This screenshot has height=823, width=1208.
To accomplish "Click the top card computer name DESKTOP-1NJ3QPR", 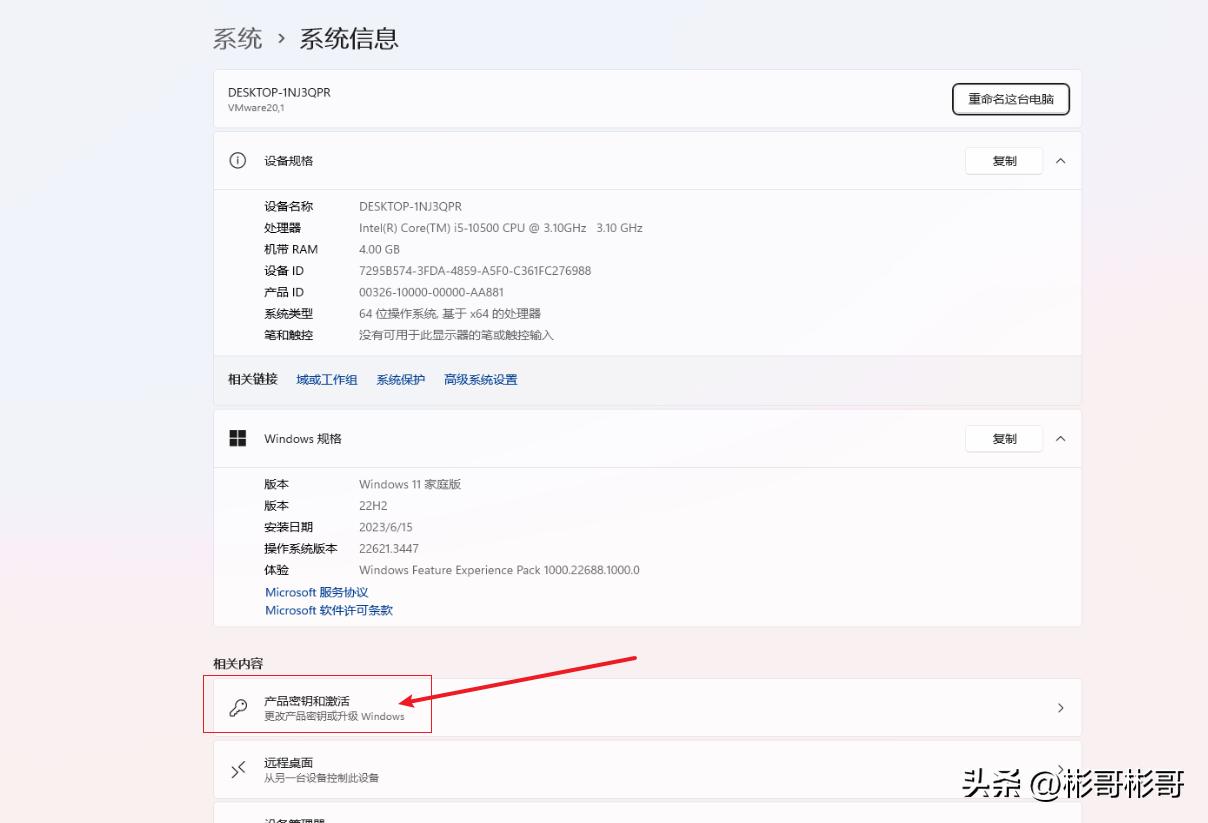I will [x=279, y=92].
